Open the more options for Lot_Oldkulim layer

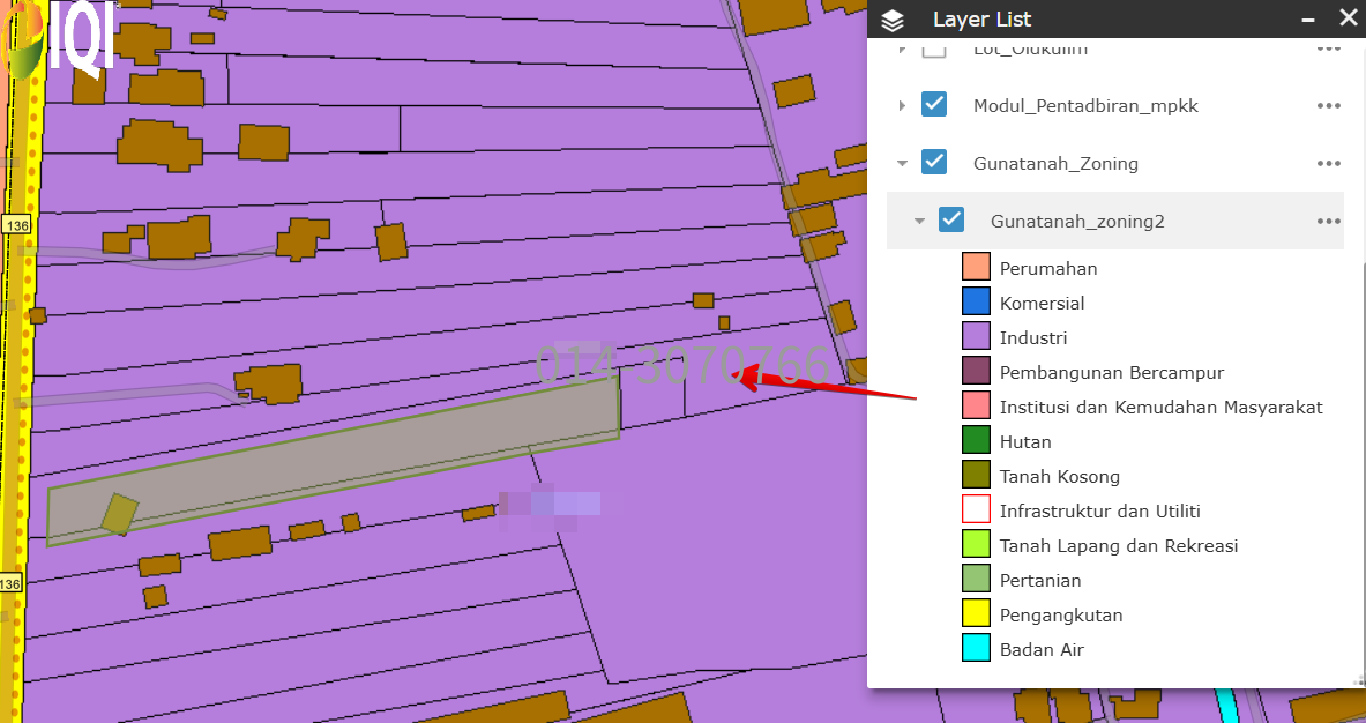point(1328,49)
